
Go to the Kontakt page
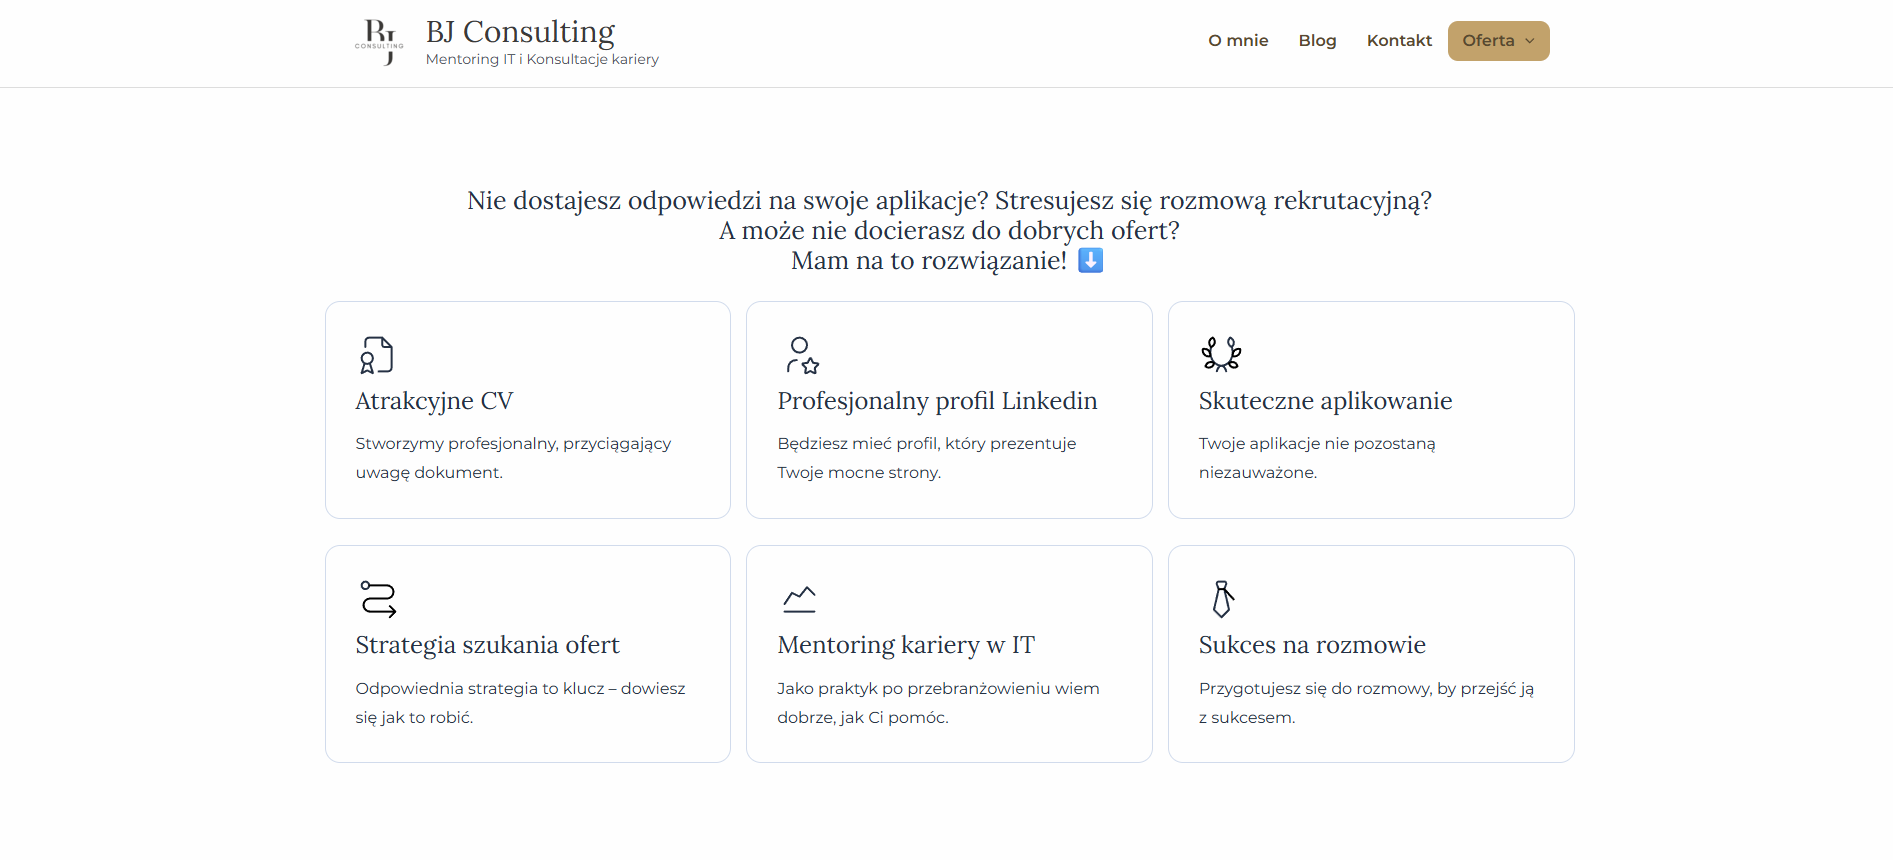(1399, 40)
